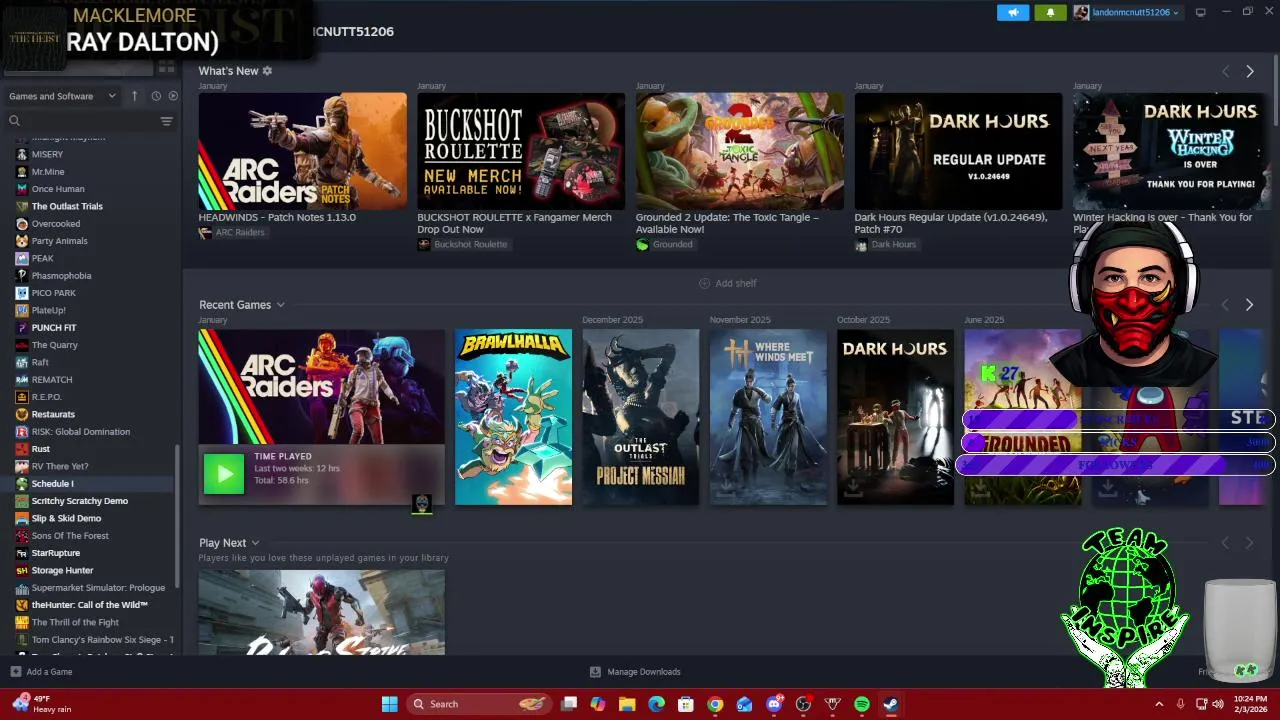Advance the Recent Games shelf with right arrow

pyautogui.click(x=1249, y=305)
